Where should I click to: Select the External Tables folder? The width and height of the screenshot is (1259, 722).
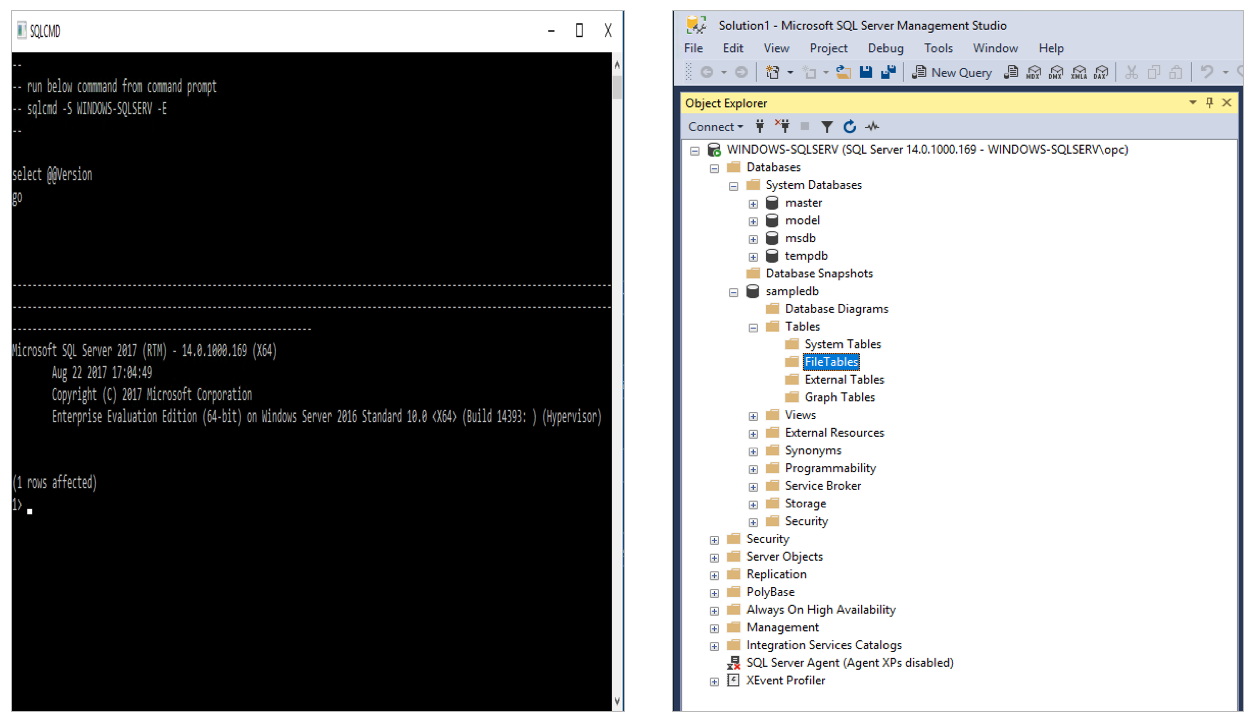coord(844,380)
